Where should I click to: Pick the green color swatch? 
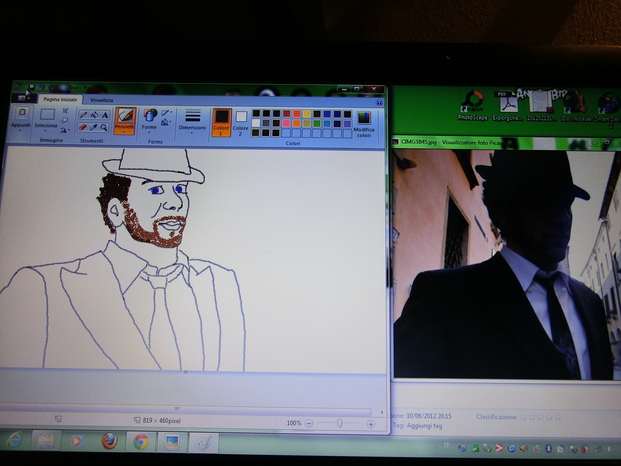point(316,124)
